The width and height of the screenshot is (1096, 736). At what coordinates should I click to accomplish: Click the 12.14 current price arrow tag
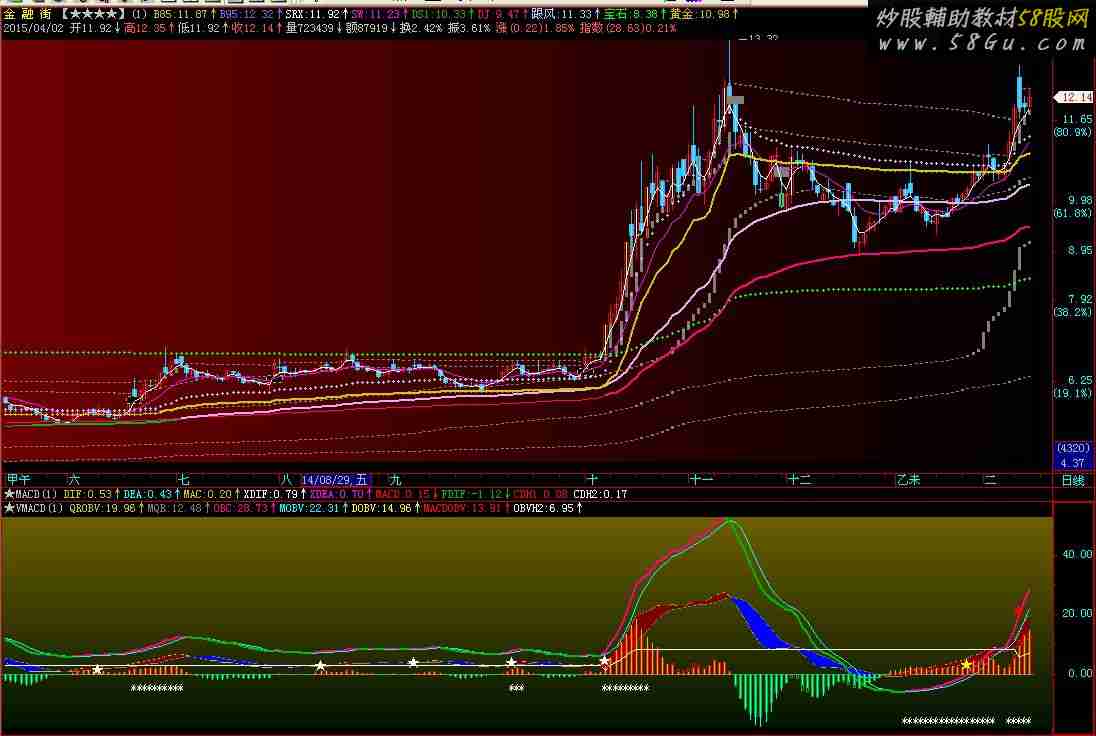pyautogui.click(x=1073, y=97)
